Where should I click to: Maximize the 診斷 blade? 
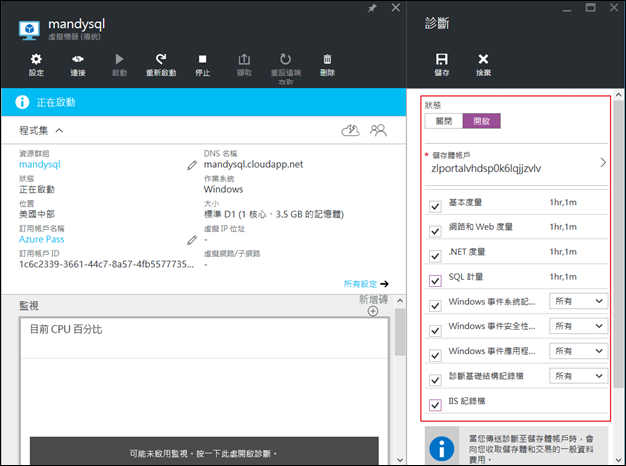(x=590, y=7)
